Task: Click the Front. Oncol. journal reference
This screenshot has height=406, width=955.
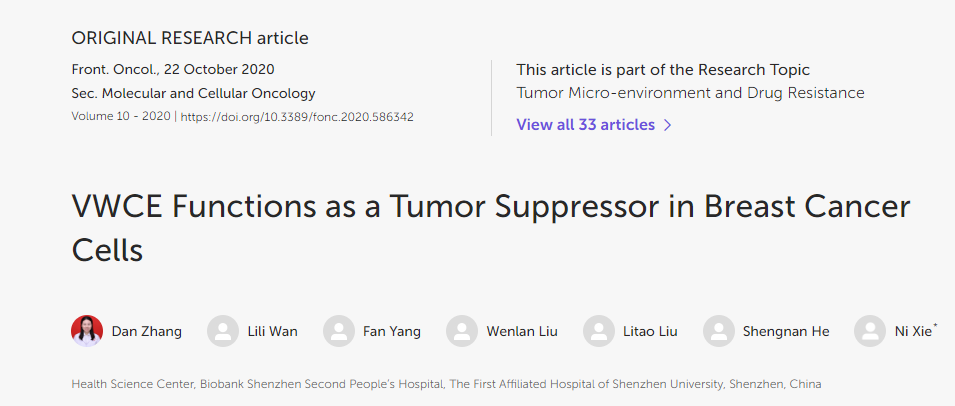Action: (115, 69)
